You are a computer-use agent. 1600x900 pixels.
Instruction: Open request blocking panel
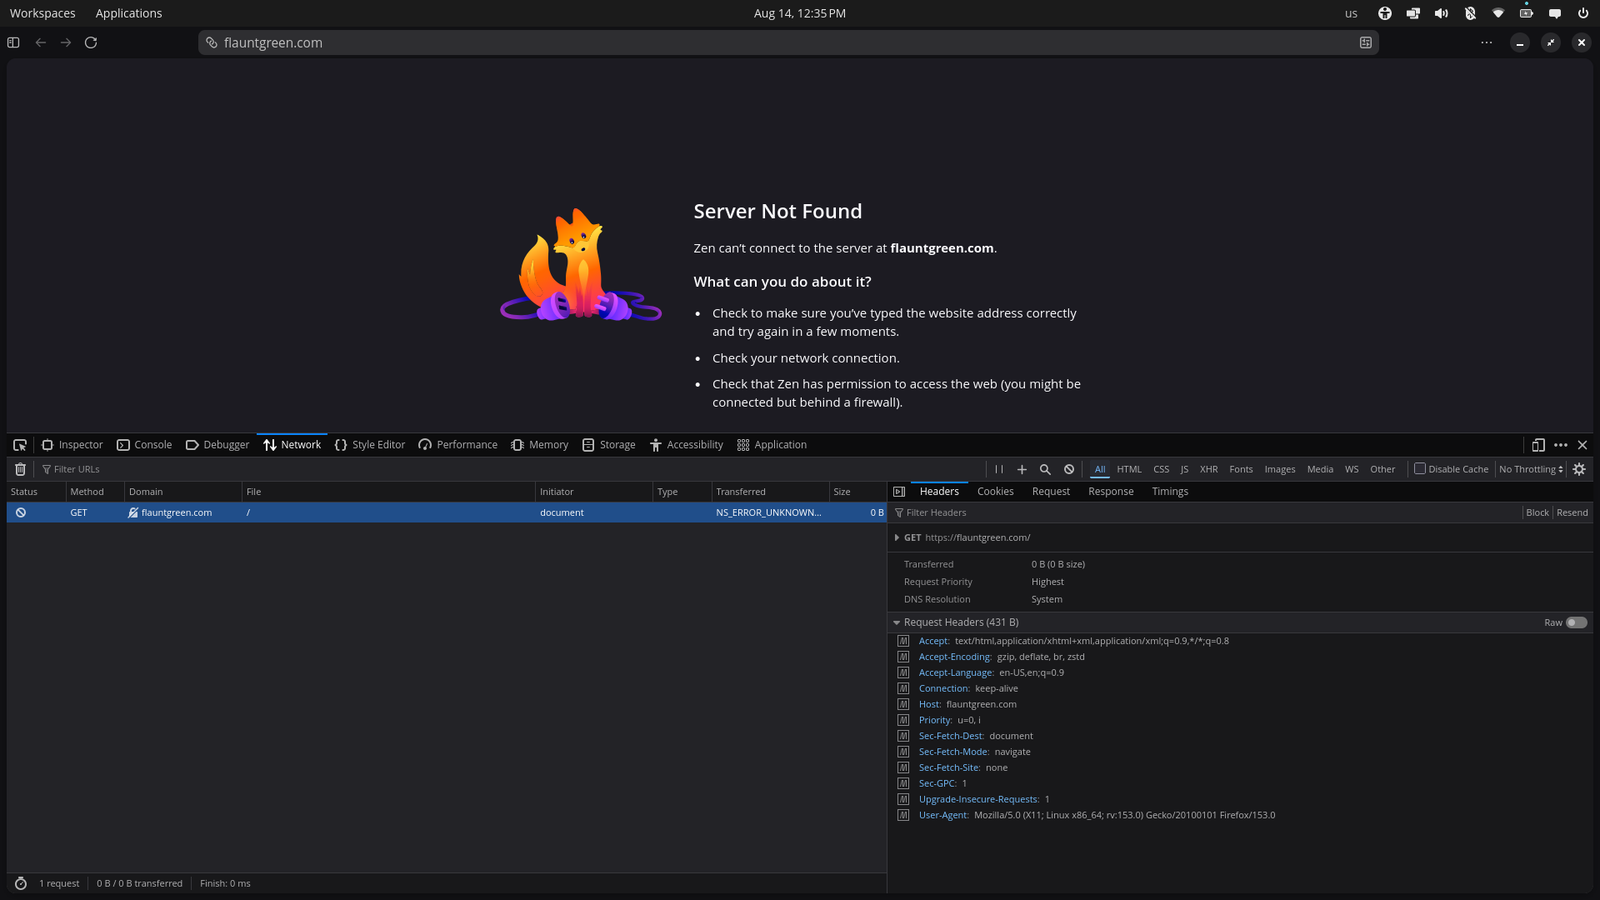click(1069, 469)
